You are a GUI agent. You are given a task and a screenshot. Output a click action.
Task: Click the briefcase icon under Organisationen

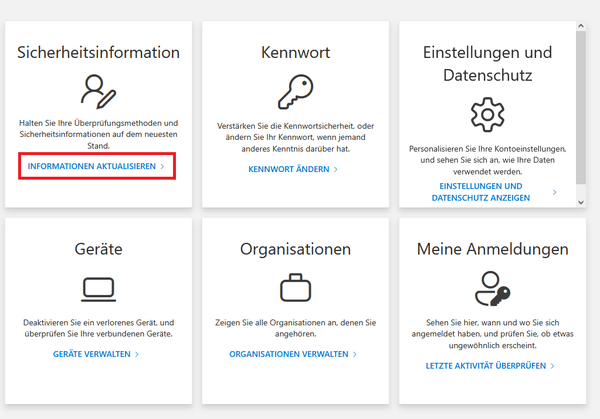tap(294, 289)
